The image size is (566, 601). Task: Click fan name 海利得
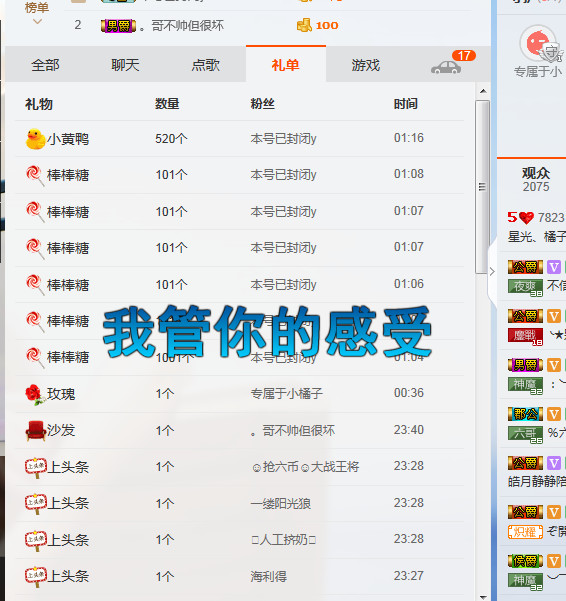(269, 576)
